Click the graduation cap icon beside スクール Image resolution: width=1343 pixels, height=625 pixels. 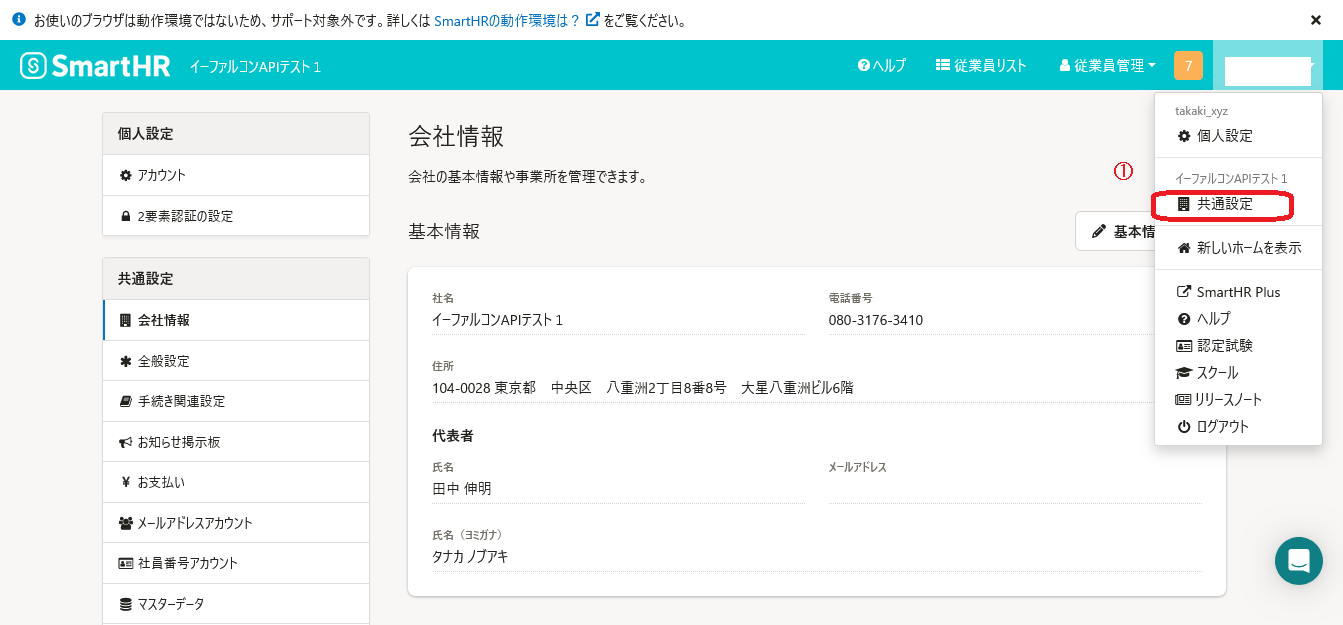pyautogui.click(x=1184, y=373)
